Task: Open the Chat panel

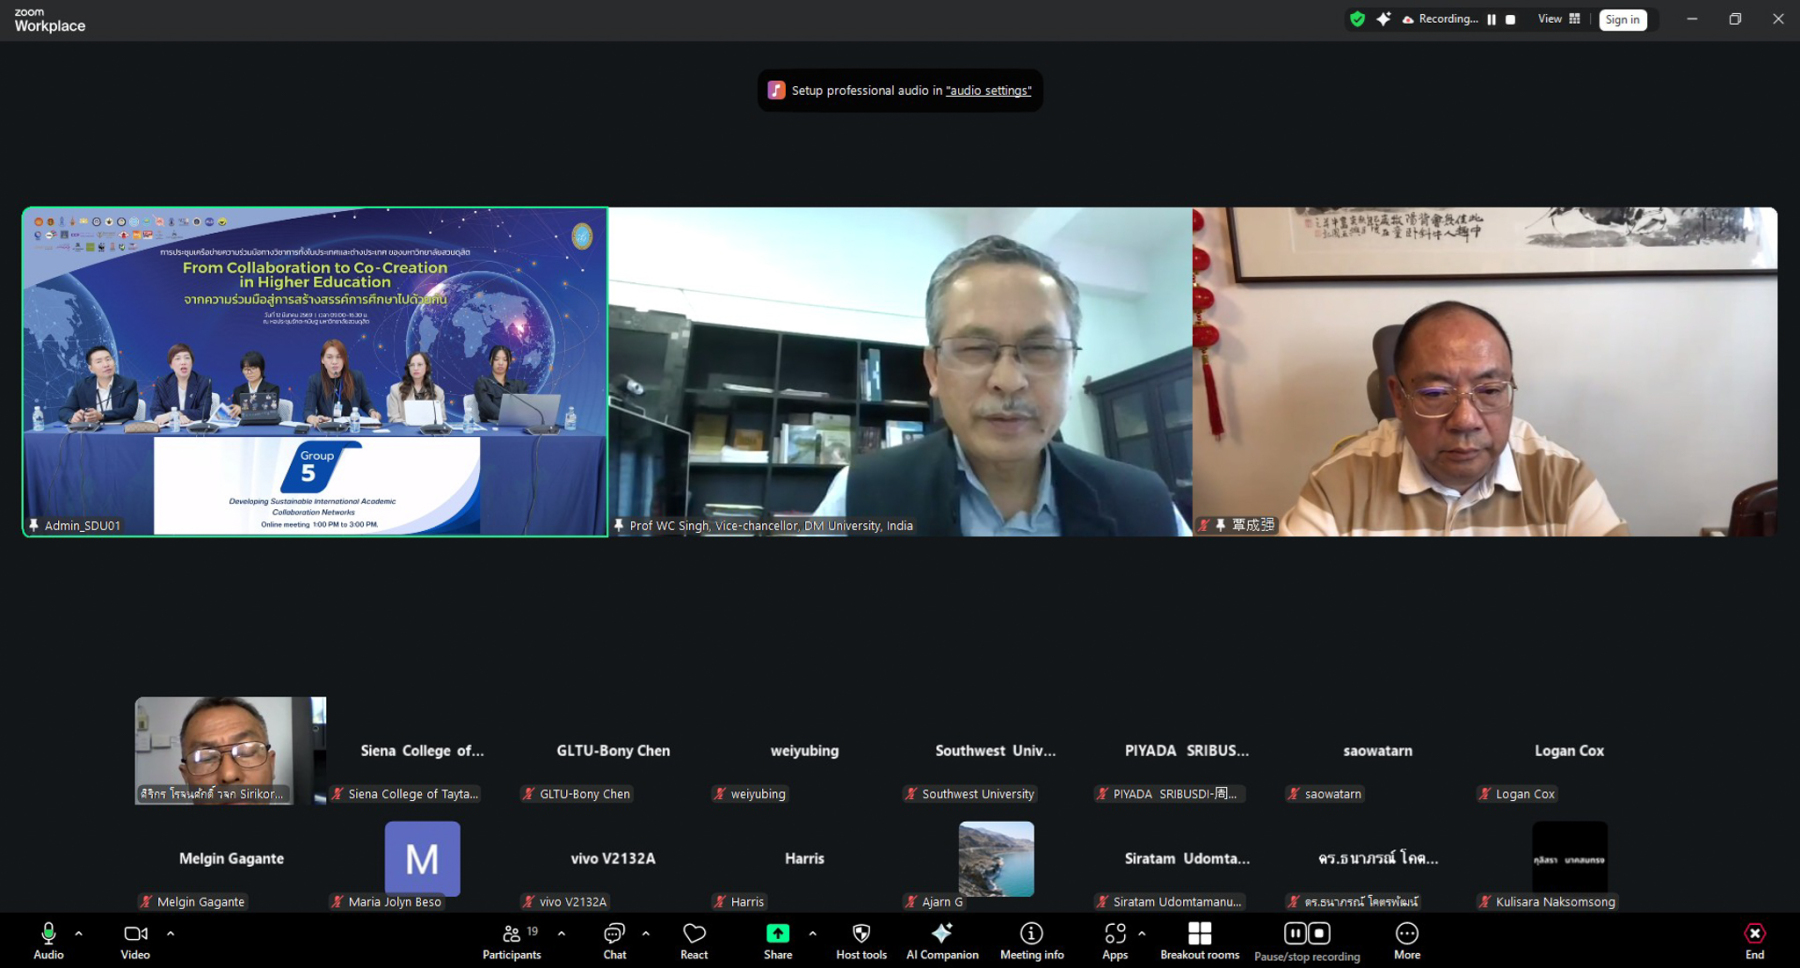Action: coord(614,940)
